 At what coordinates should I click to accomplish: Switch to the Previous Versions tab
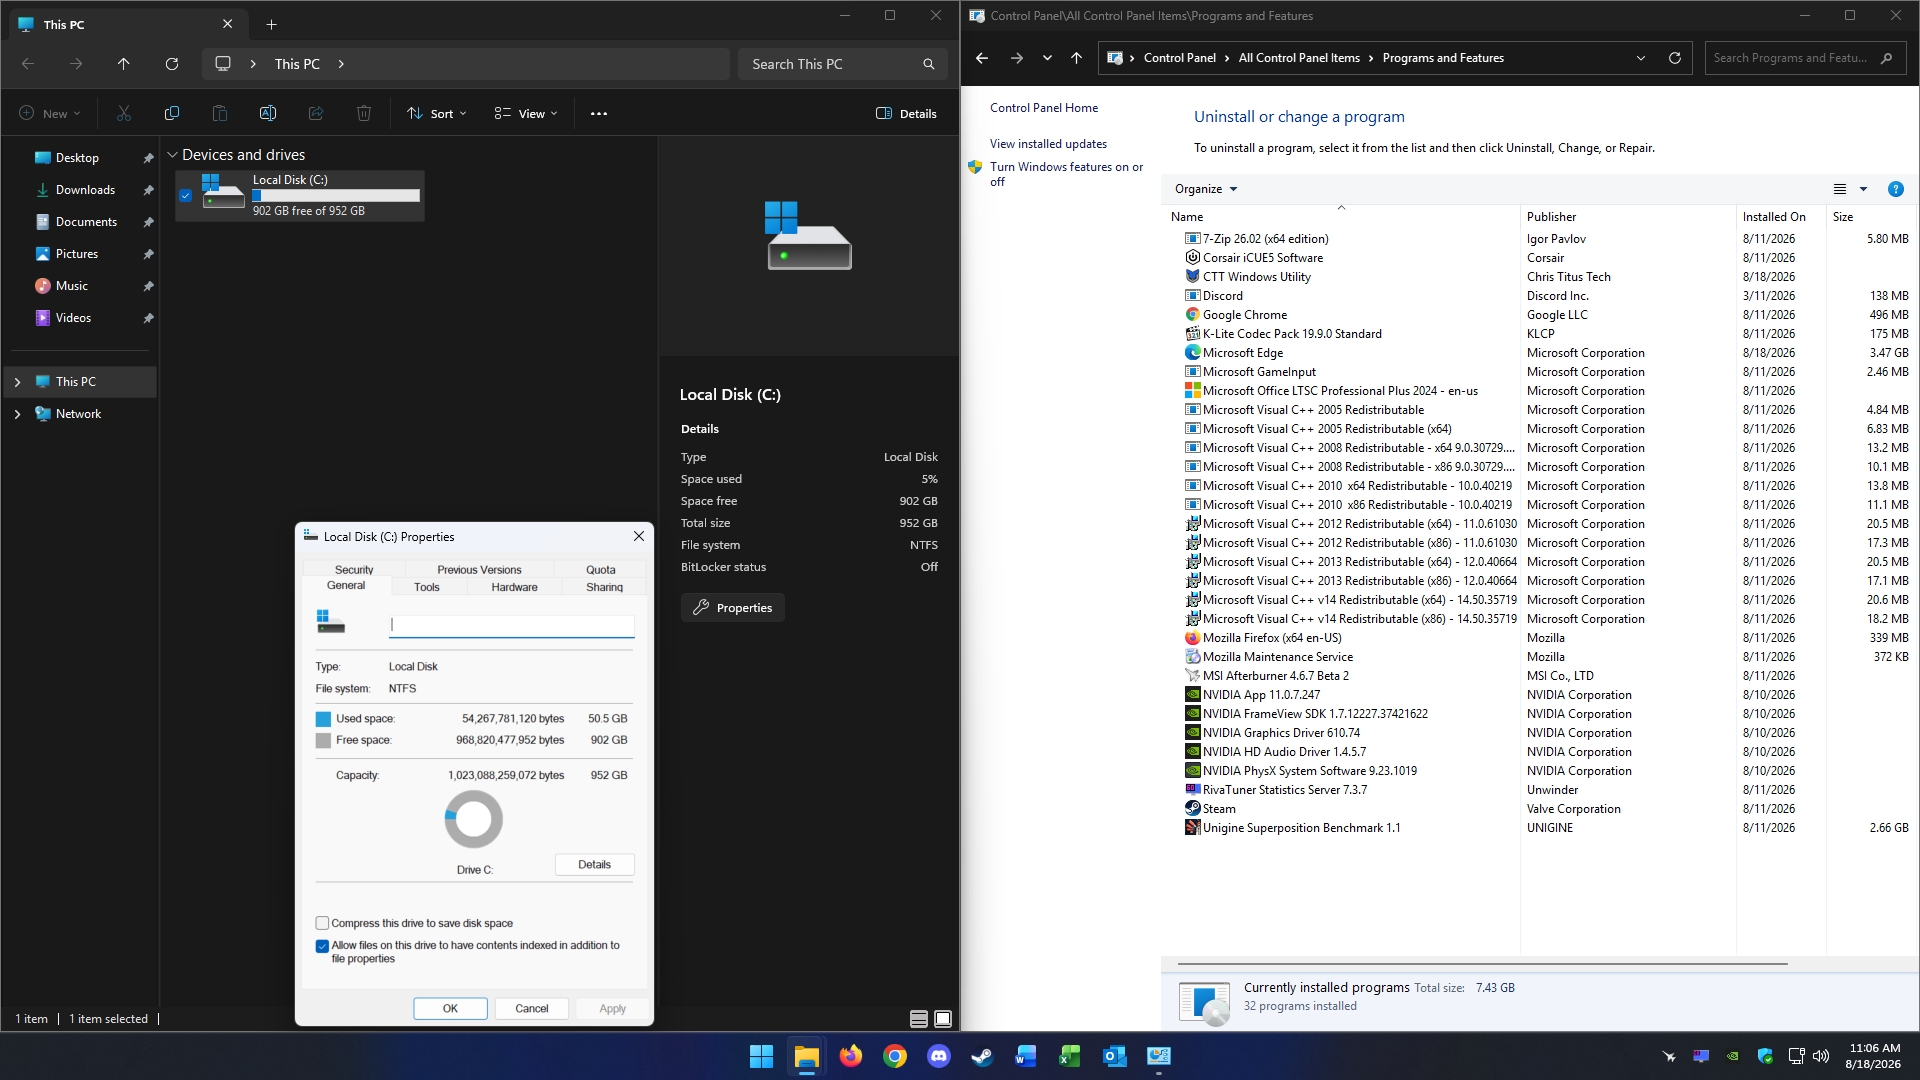479,570
